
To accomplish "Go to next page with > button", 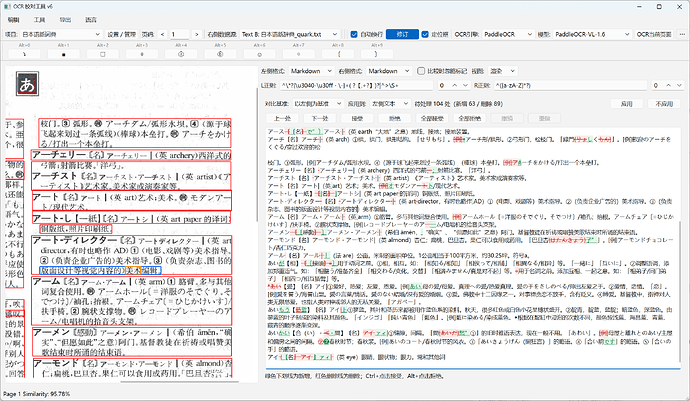I will (x=197, y=34).
